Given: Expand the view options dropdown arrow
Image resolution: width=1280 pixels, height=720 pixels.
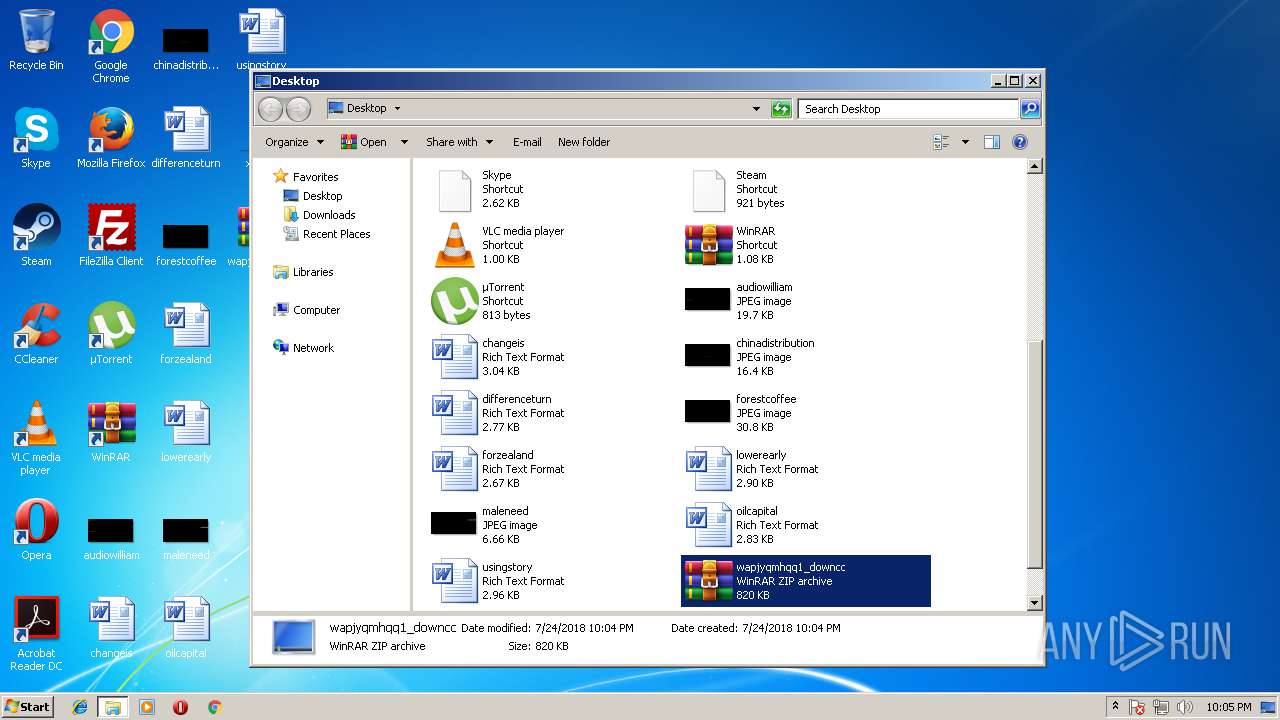Looking at the screenshot, I should click(965, 142).
